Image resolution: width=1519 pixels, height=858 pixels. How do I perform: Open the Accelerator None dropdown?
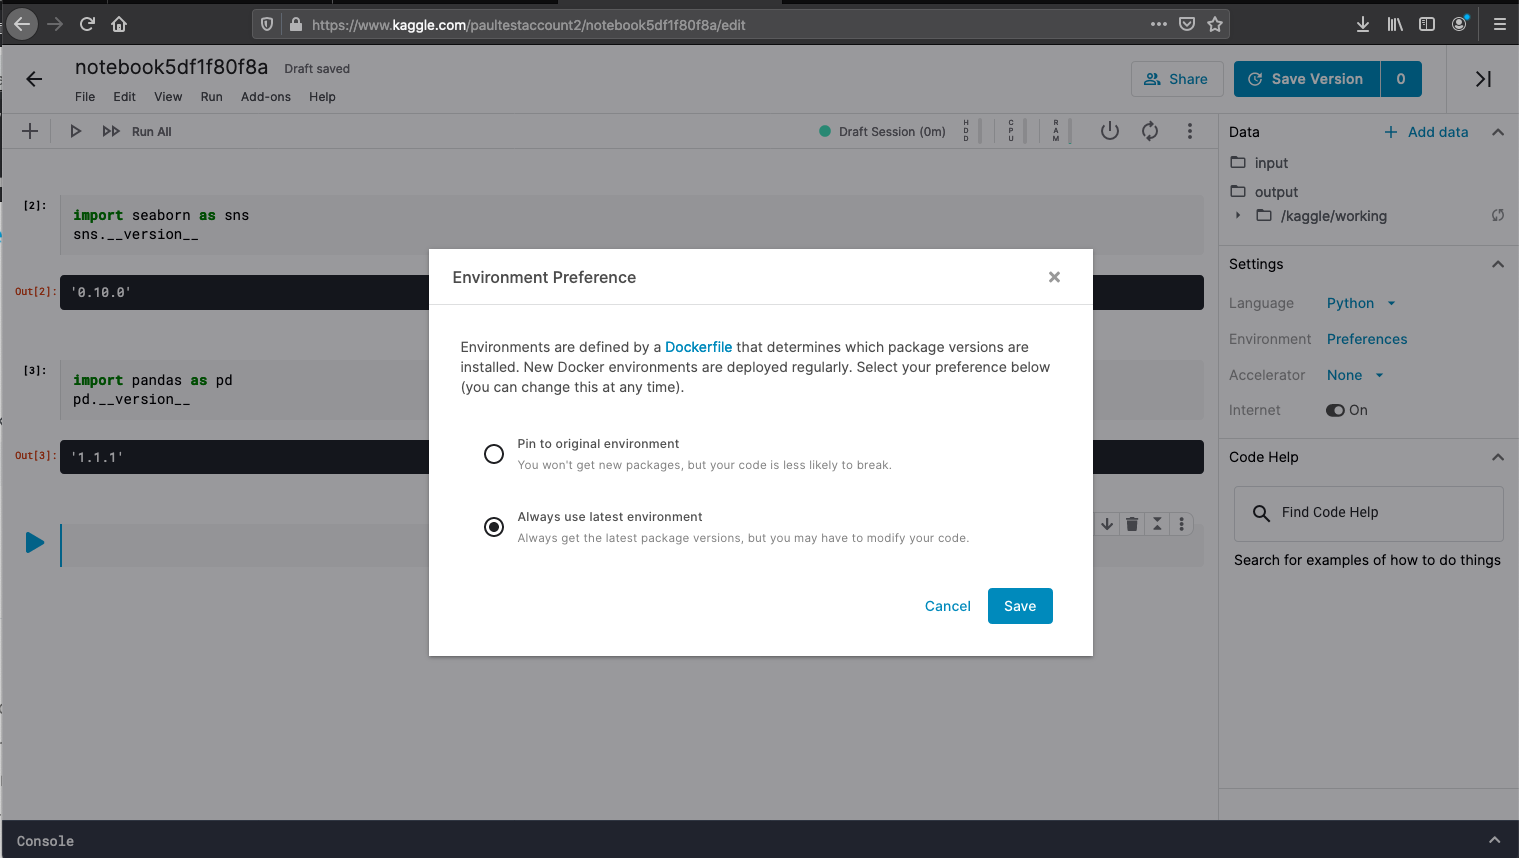(1354, 375)
